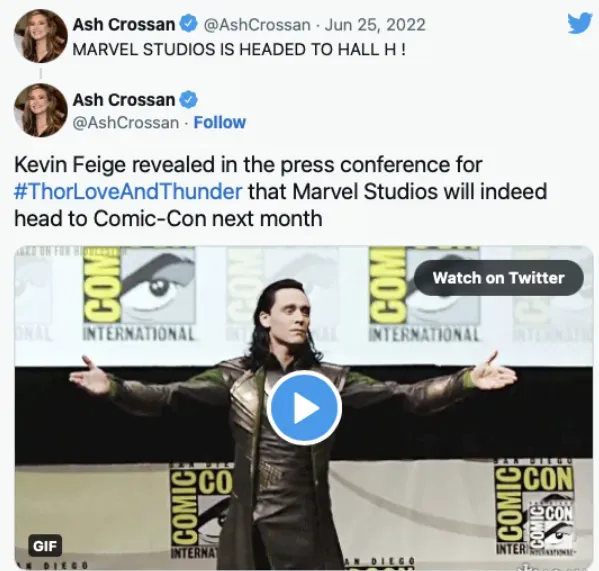
Task: Open Jun 25, 2022 tweet timestamp
Action: click(x=375, y=25)
